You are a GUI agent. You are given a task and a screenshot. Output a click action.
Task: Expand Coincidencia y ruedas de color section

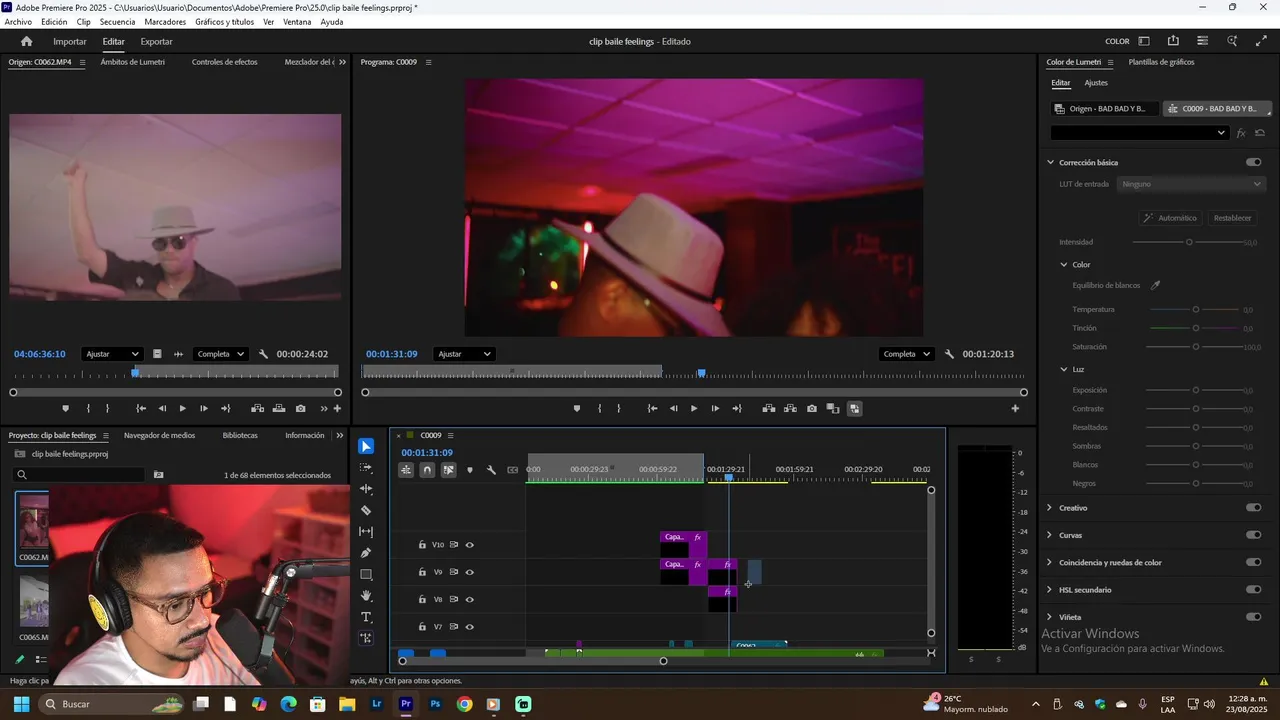click(x=1050, y=563)
